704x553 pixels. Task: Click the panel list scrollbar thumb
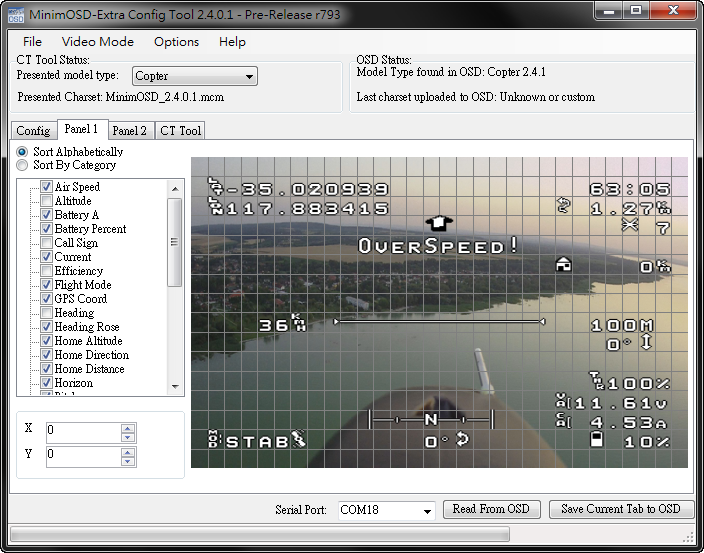click(175, 242)
